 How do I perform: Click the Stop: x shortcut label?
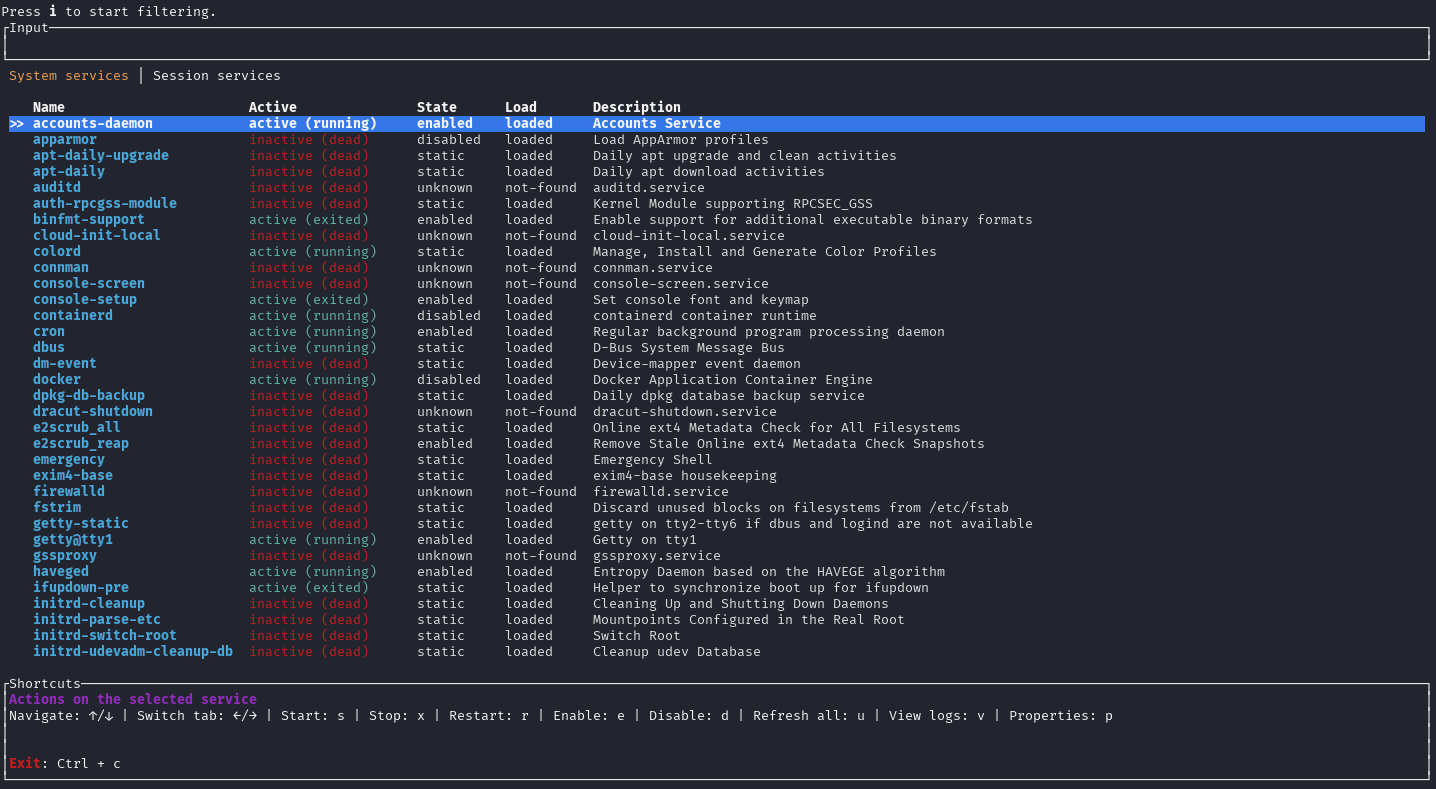click(x=396, y=715)
